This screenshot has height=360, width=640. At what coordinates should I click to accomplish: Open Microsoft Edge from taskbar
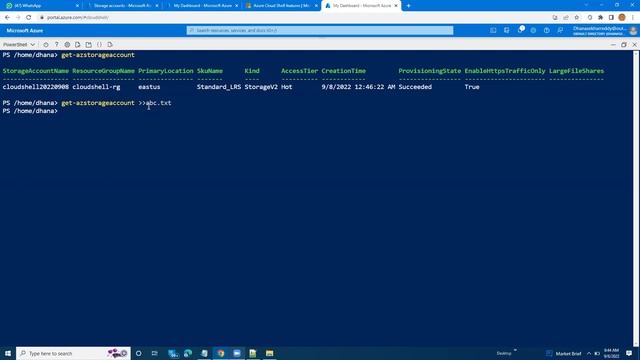click(188, 353)
